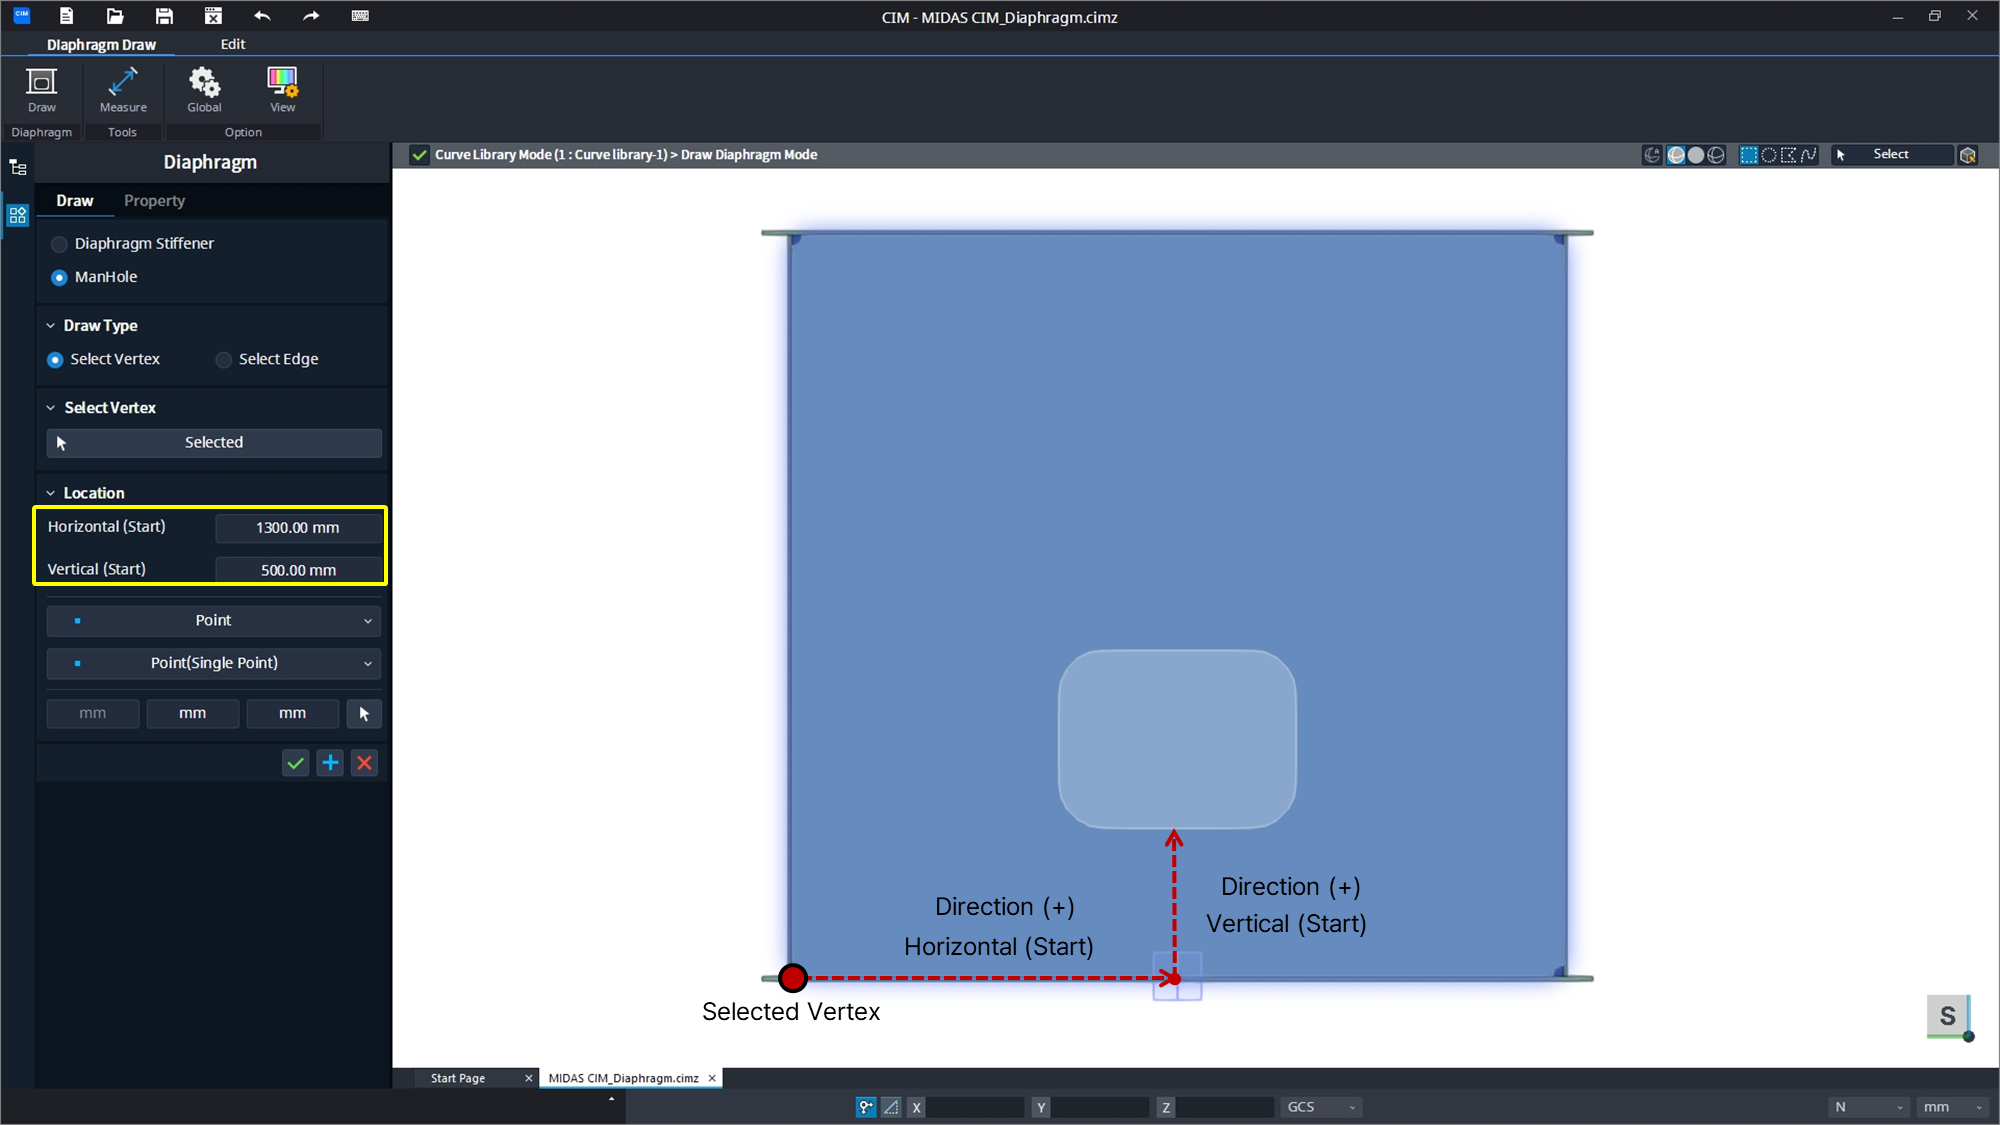This screenshot has height=1125, width=2000.
Task: Switch to the Edit ribbon tab
Action: 233,44
